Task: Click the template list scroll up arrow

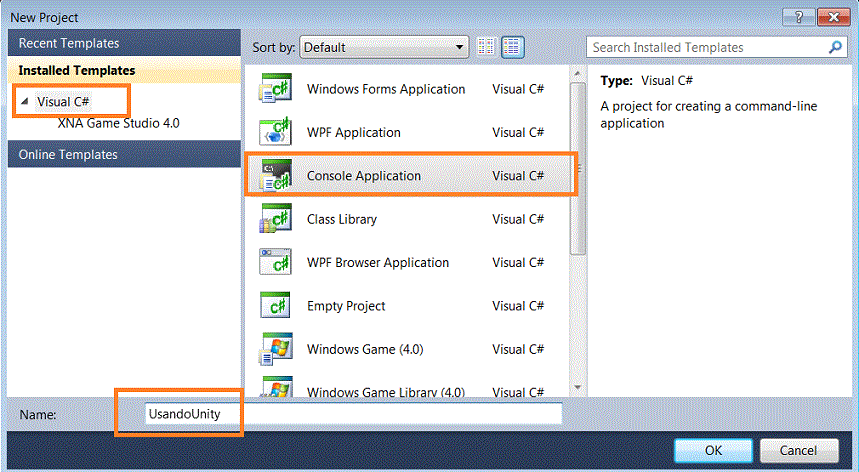Action: (x=577, y=73)
